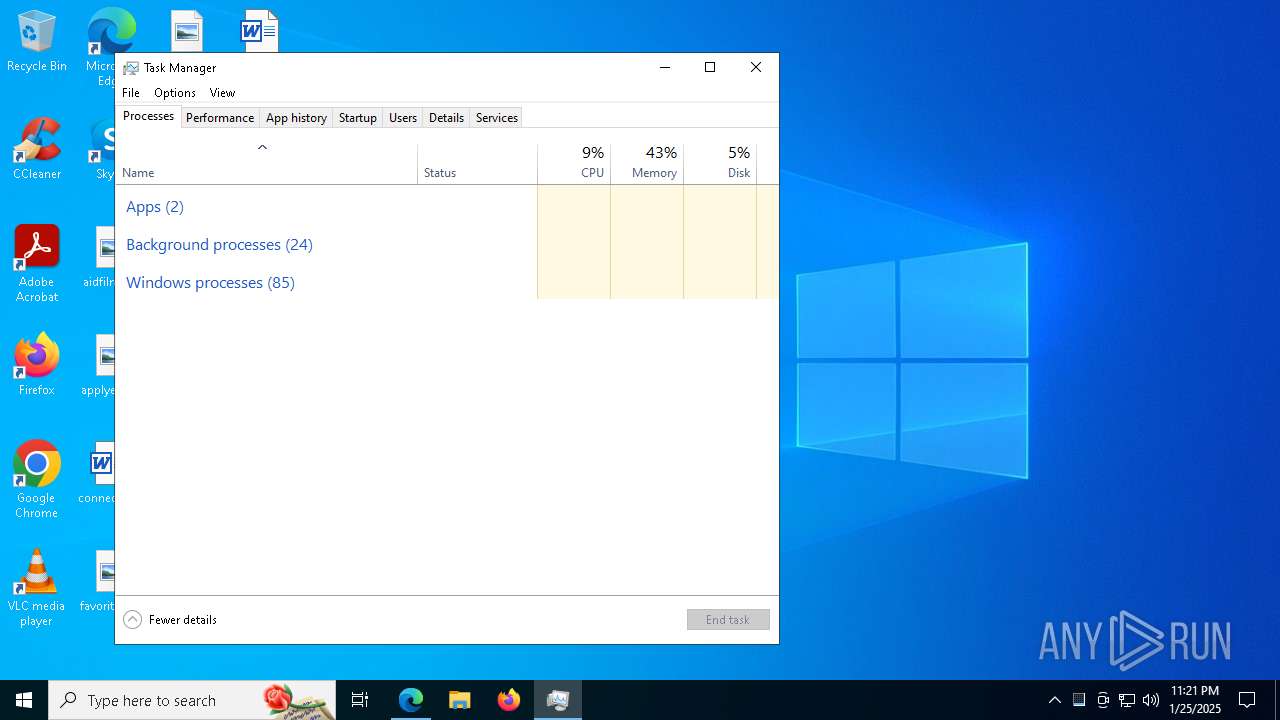This screenshot has height=720, width=1280.
Task: Open Task View on the taskbar
Action: tap(360, 700)
